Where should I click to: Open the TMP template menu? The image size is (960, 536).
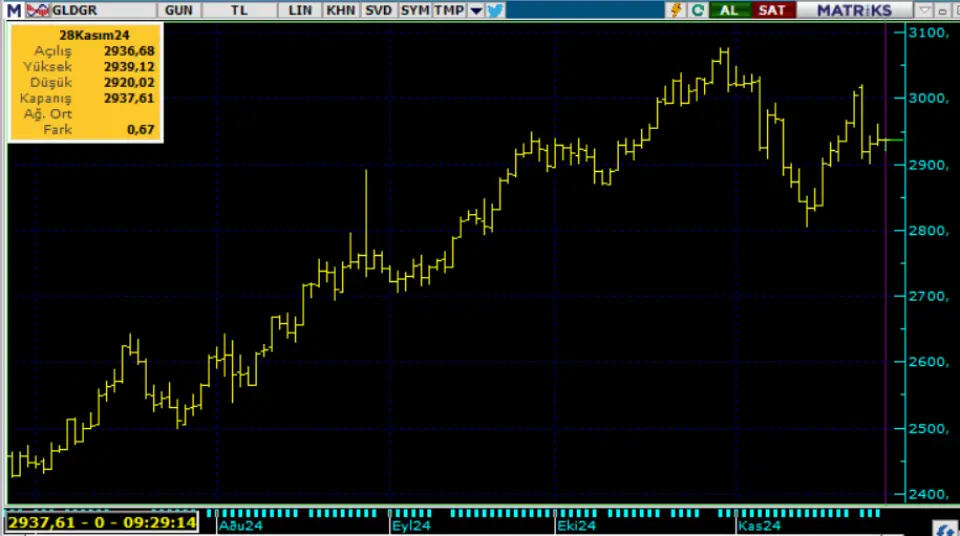(449, 10)
